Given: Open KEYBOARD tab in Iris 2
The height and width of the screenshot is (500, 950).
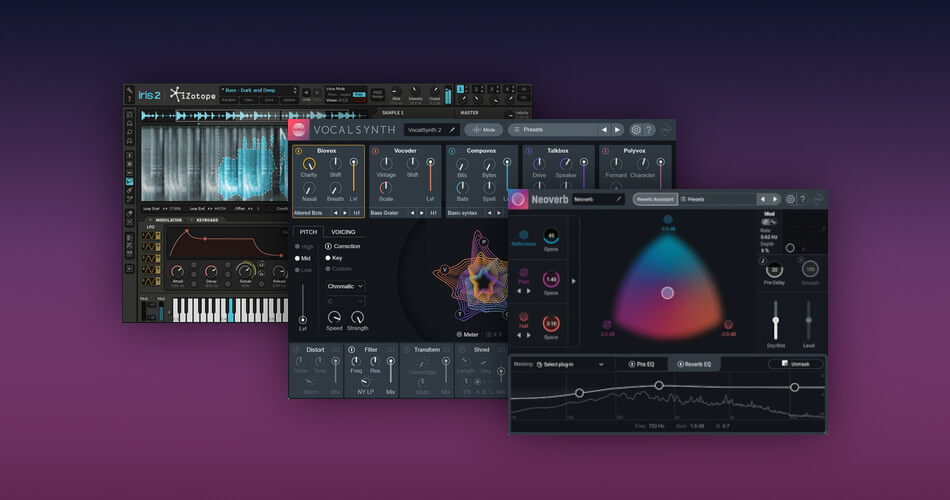Looking at the screenshot, I should (206, 220).
